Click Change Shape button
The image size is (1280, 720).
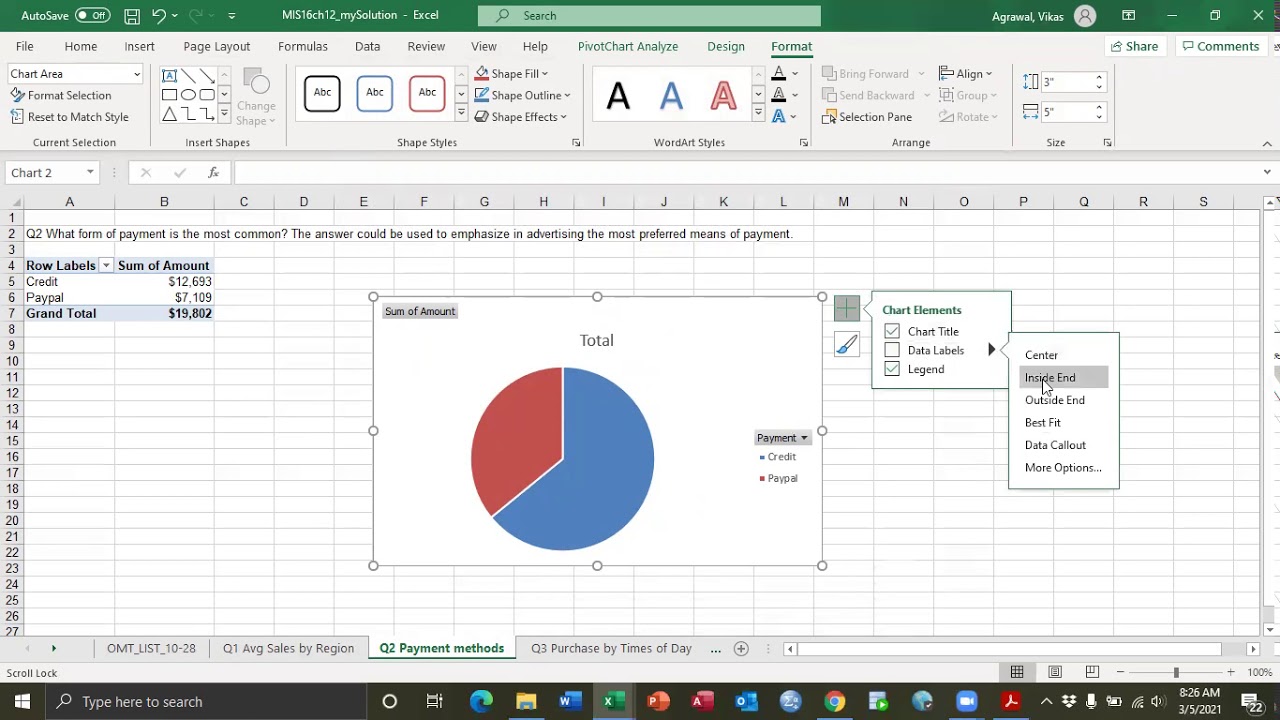tap(257, 98)
